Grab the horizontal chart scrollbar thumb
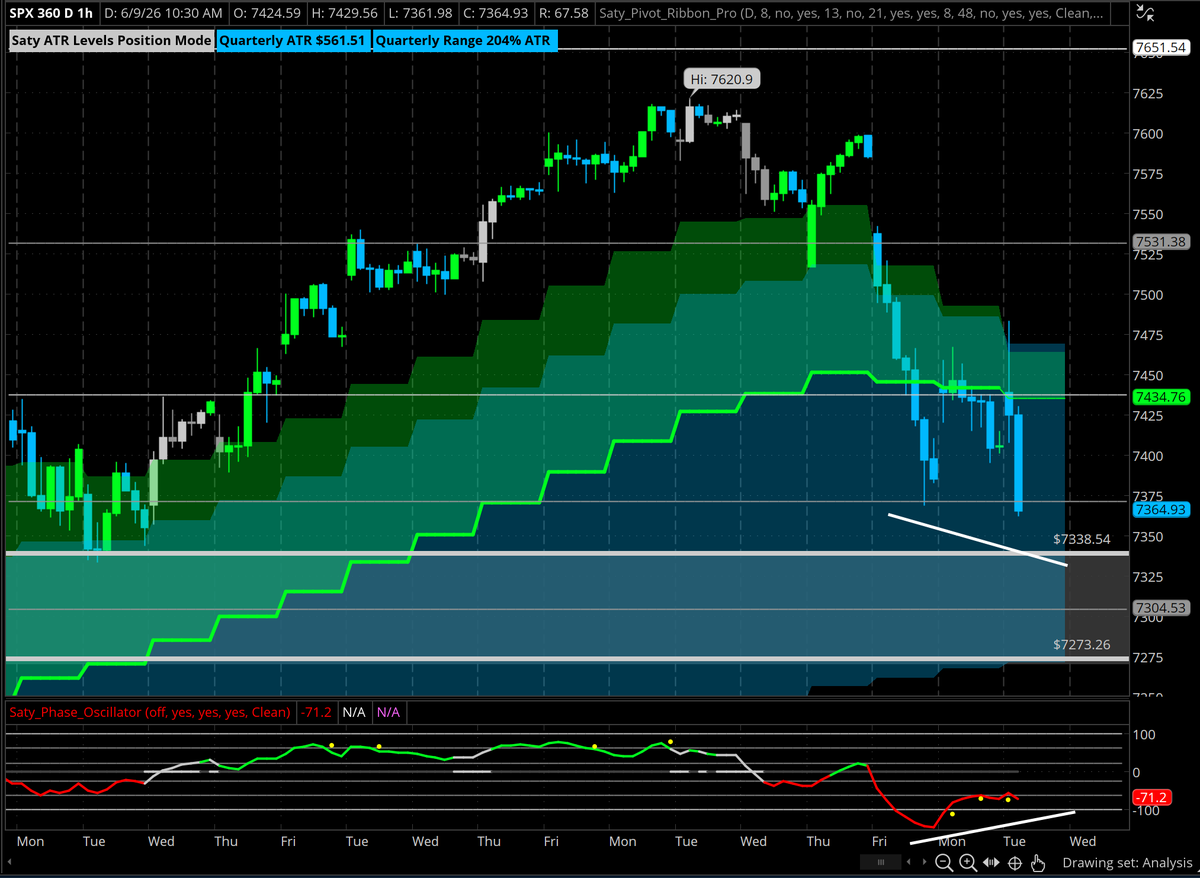The width and height of the screenshot is (1200, 878). [x=881, y=862]
